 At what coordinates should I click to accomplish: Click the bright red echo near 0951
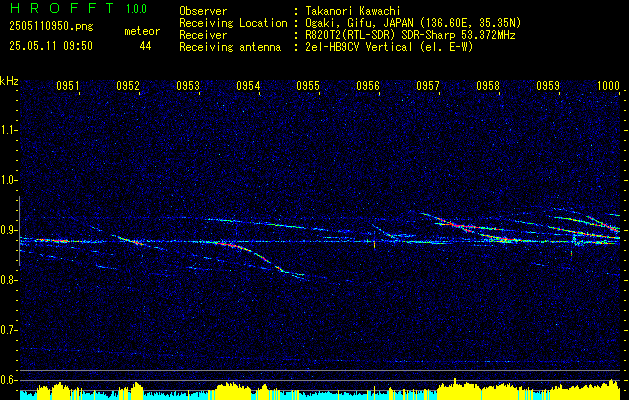click(56, 241)
